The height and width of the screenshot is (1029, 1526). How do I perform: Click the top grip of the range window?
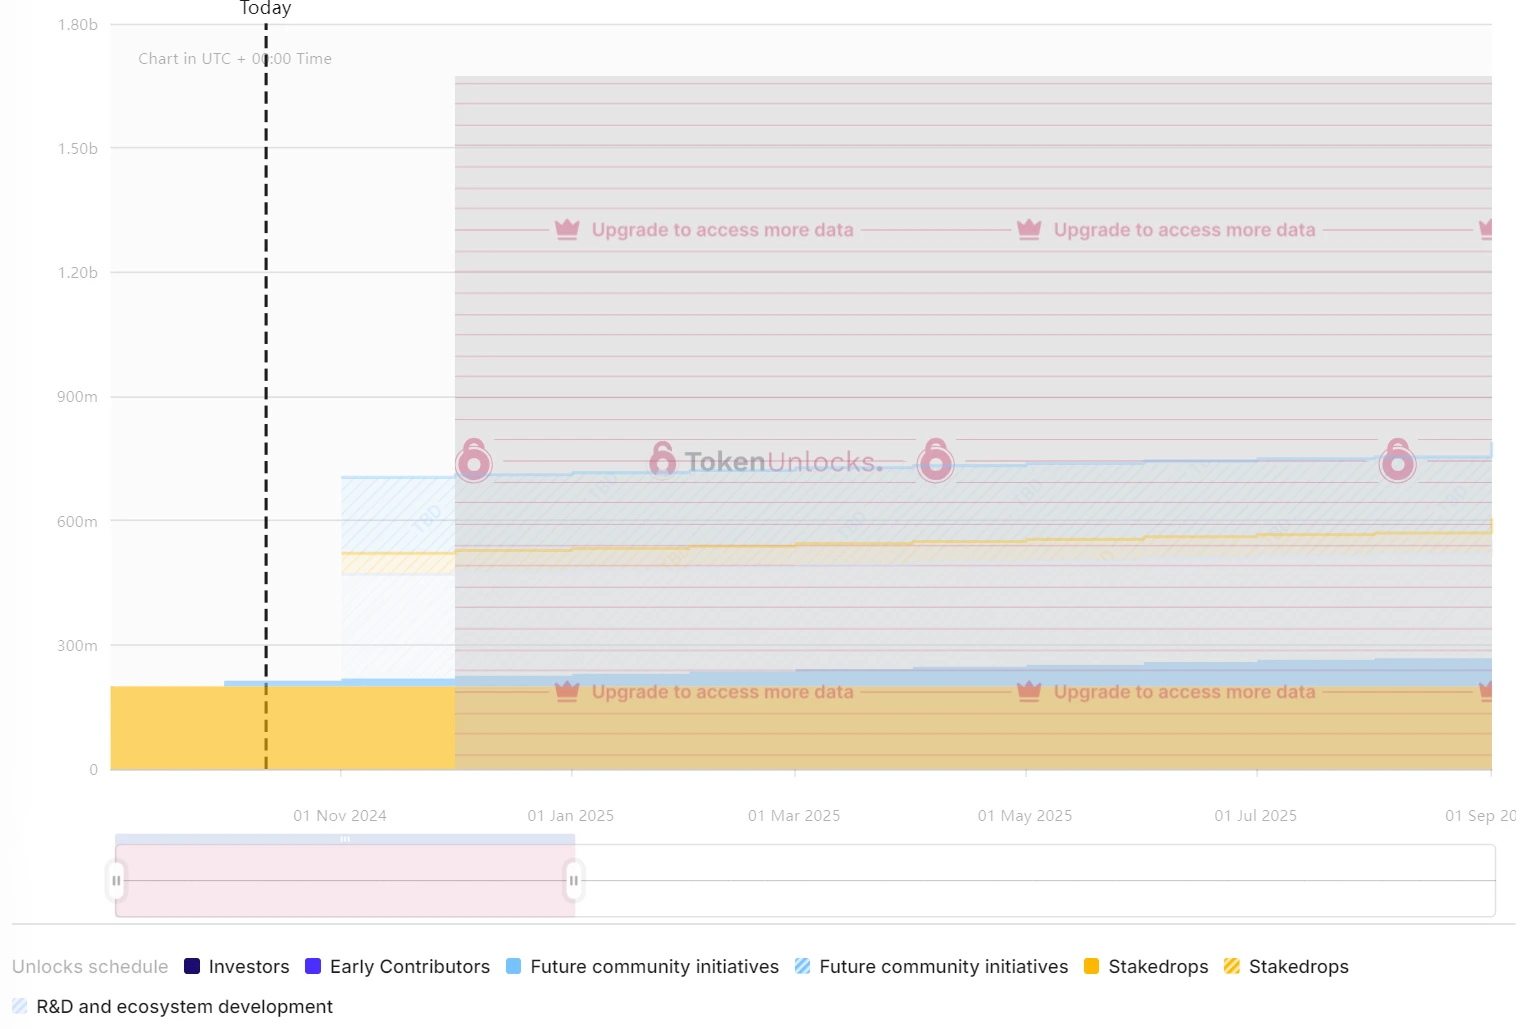coord(345,839)
